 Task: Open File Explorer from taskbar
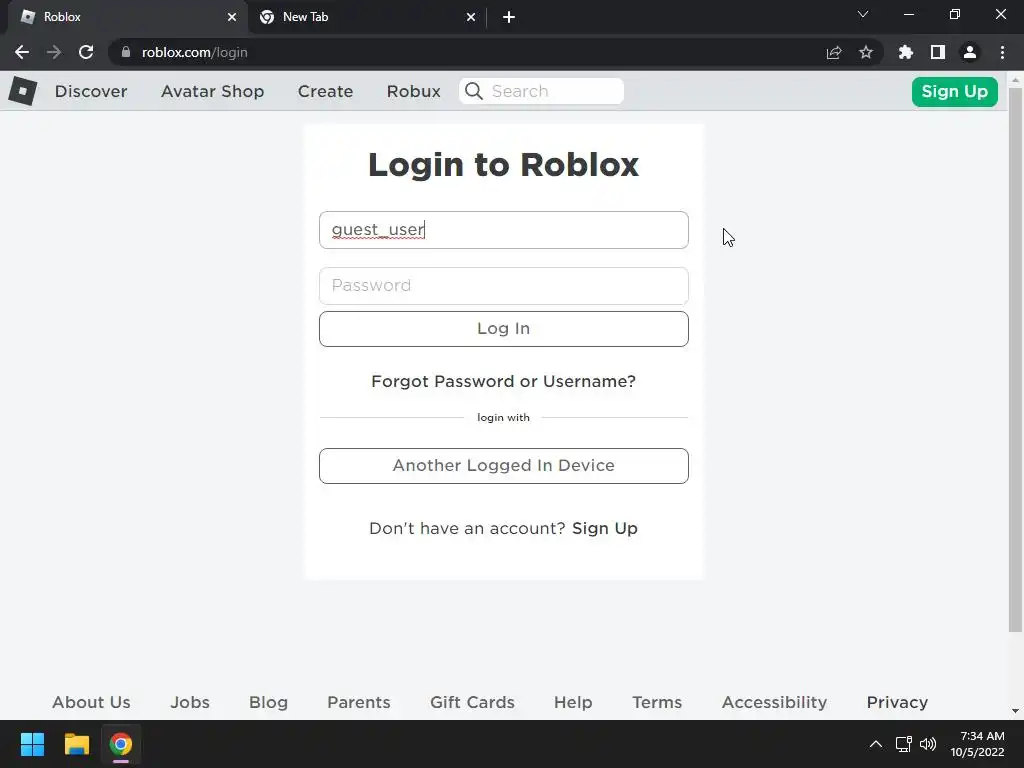click(x=76, y=744)
